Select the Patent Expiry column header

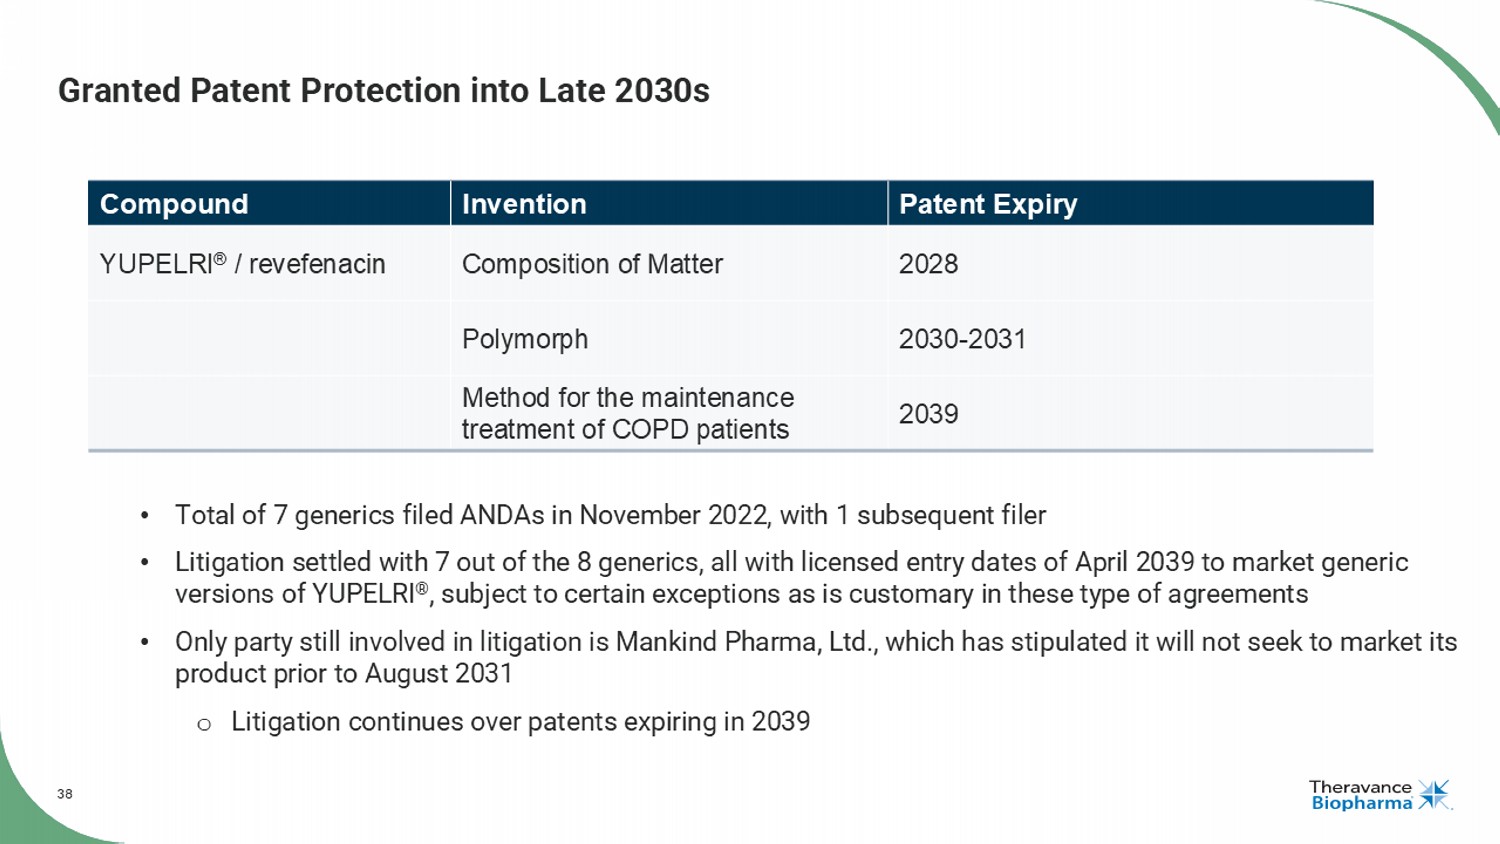click(x=988, y=204)
